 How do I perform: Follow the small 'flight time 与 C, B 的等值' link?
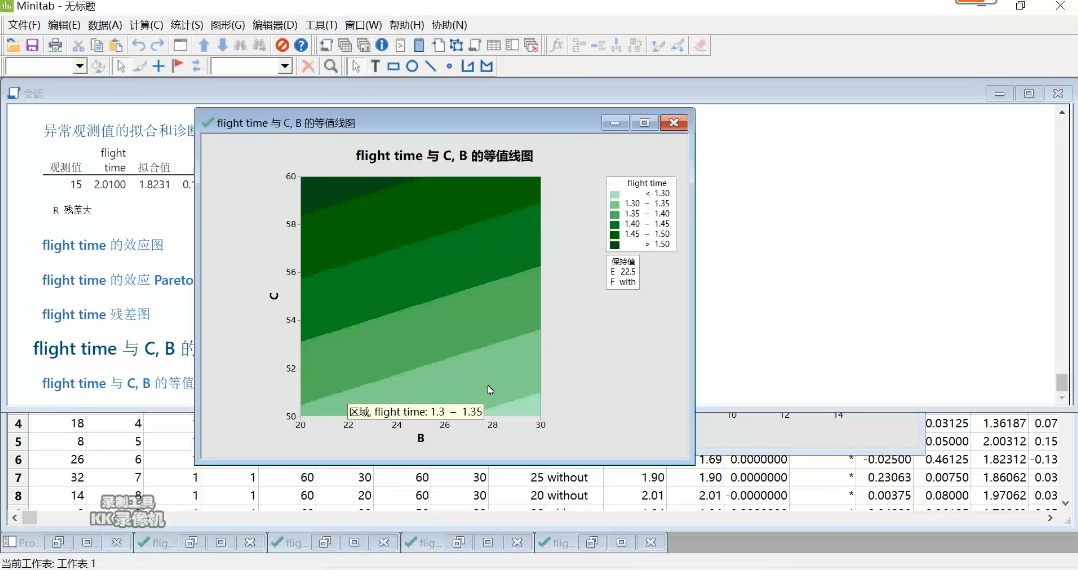pyautogui.click(x=118, y=383)
